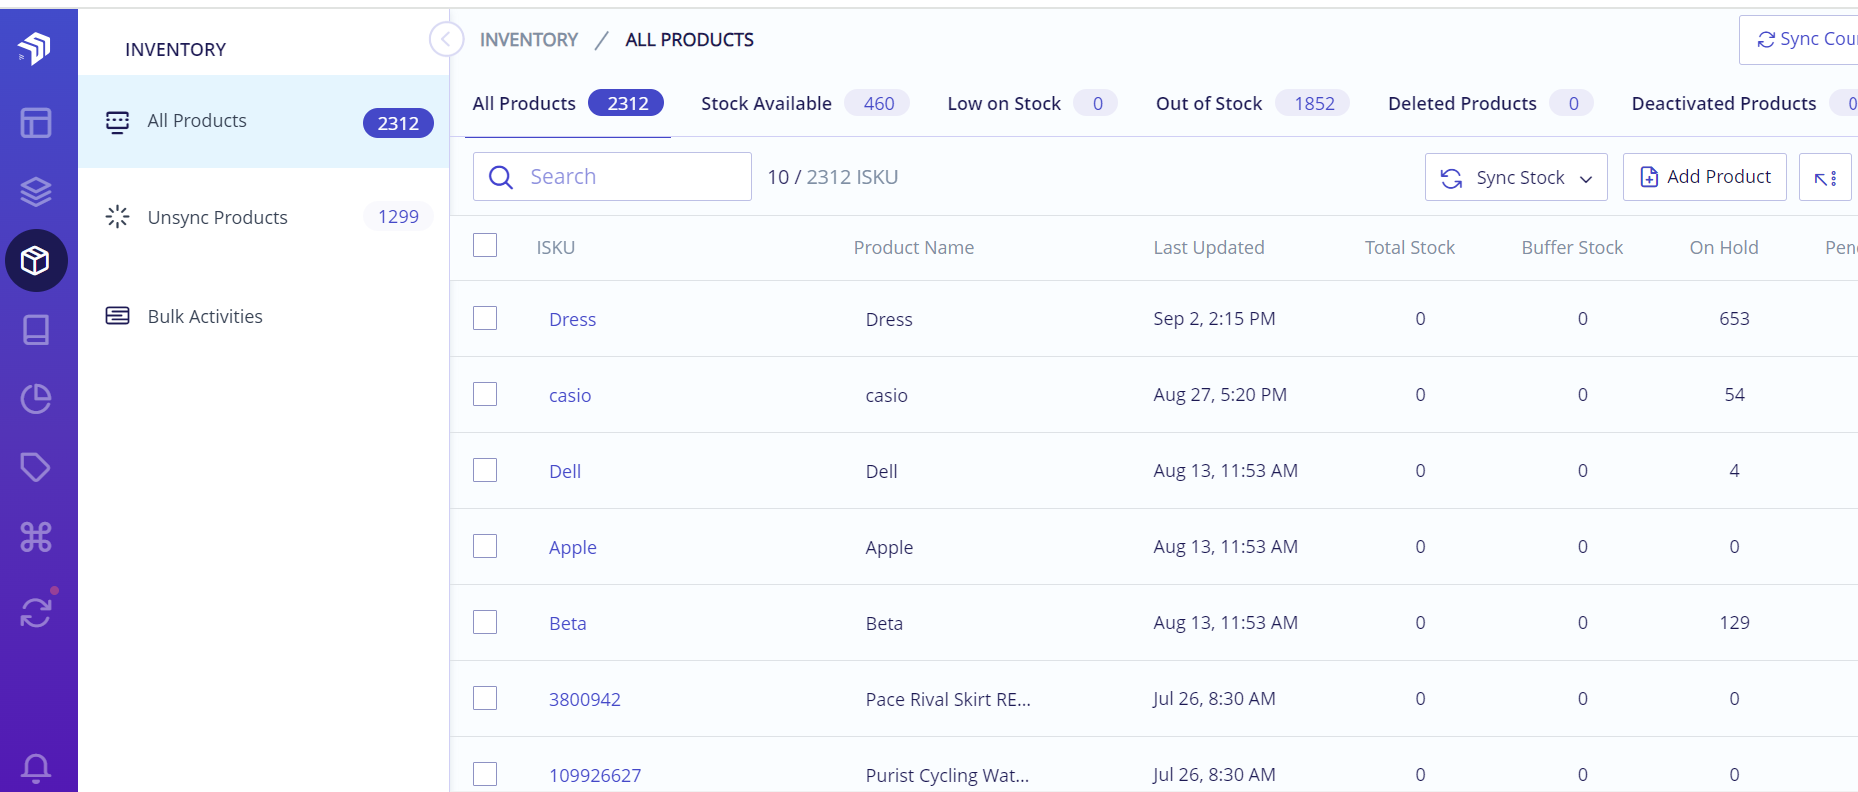Focus the Search input field
The height and width of the screenshot is (792, 1858).
coord(612,177)
